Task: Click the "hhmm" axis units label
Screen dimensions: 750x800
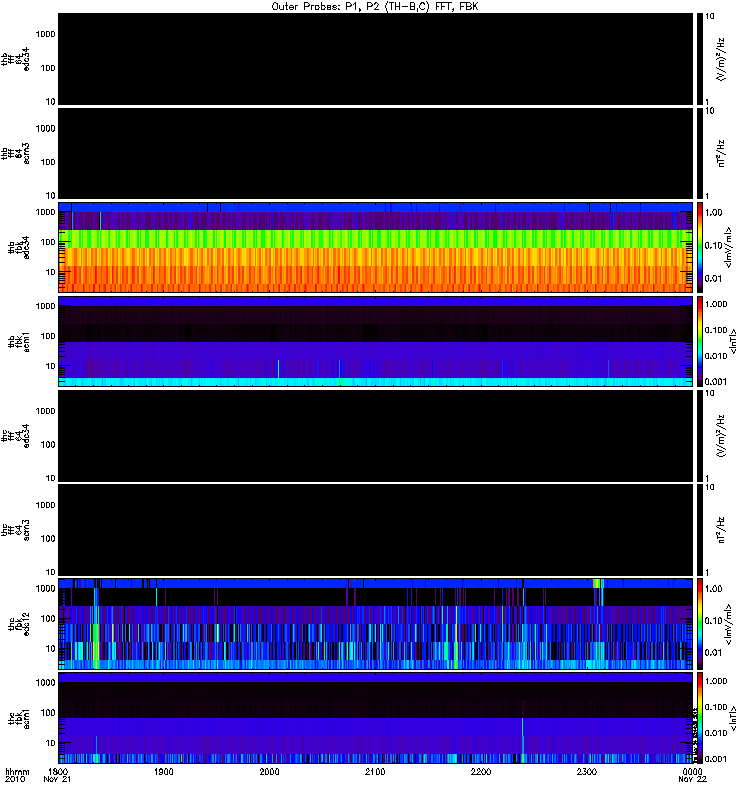Action: [x=17, y=771]
